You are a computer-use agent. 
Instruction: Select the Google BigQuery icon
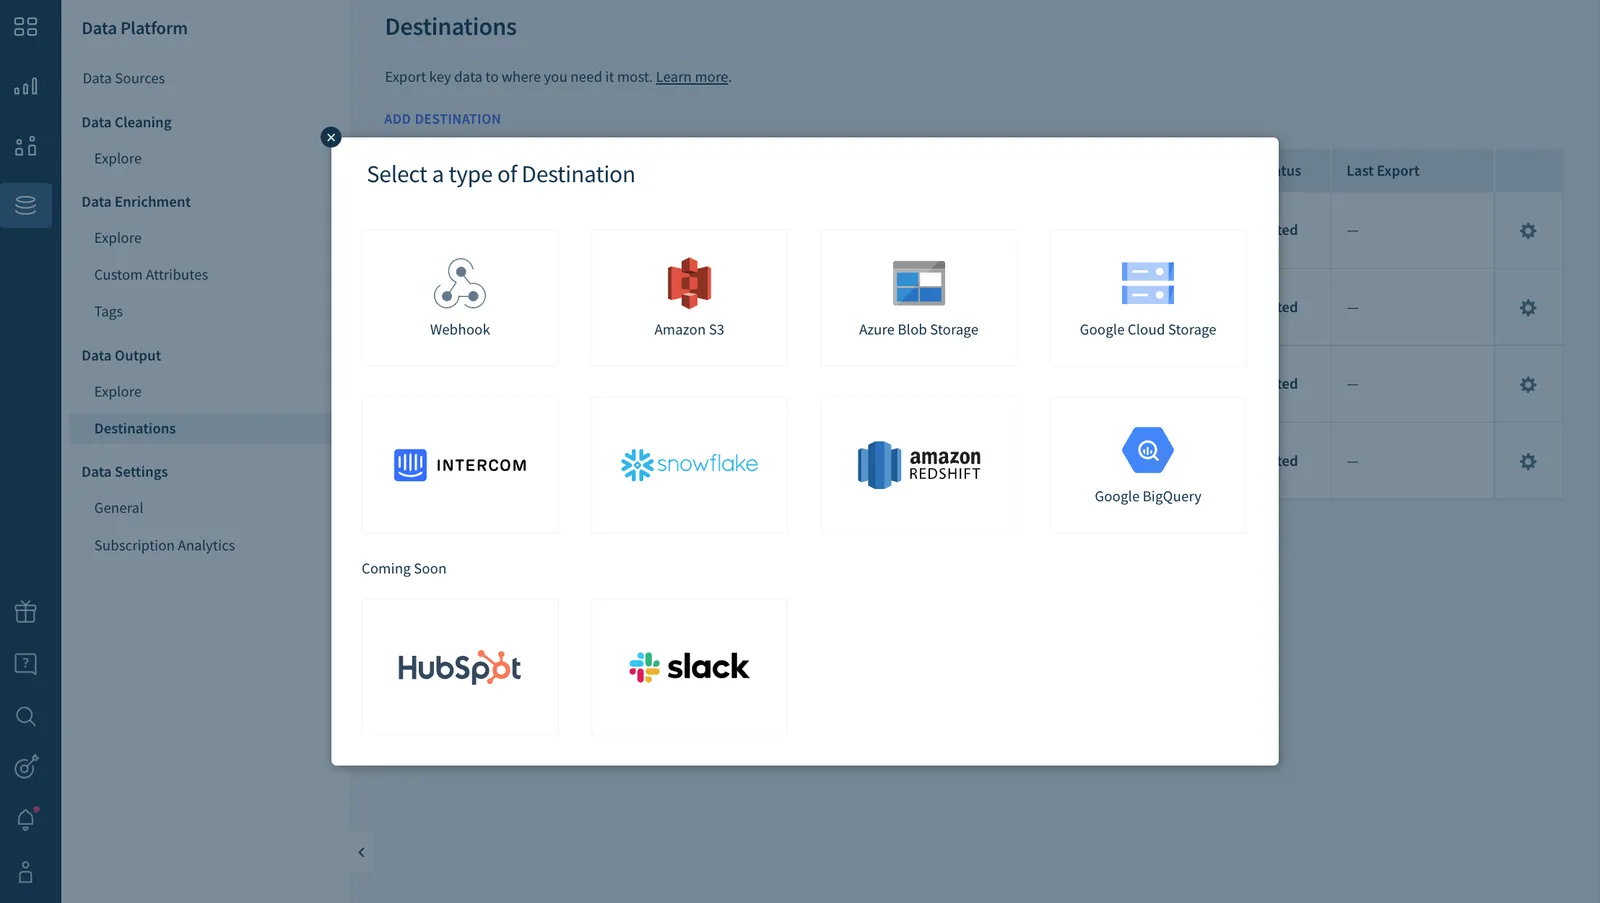(x=1148, y=450)
